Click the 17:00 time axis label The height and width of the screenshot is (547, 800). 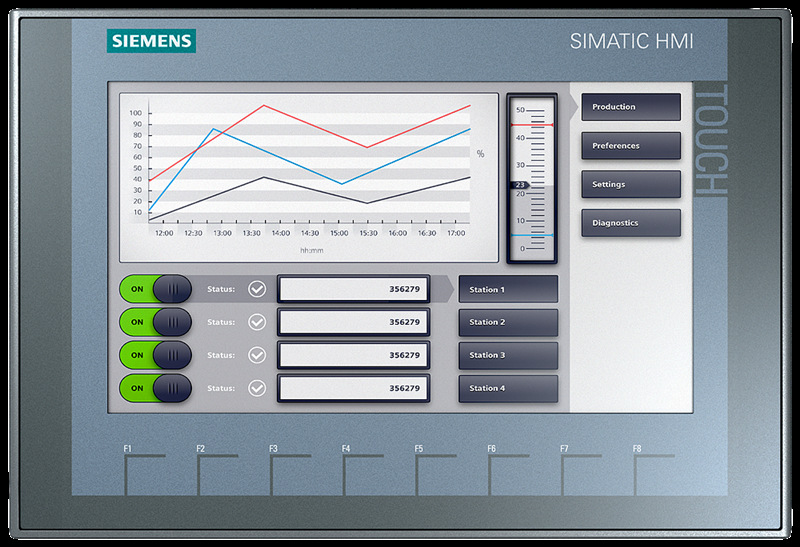tap(456, 233)
